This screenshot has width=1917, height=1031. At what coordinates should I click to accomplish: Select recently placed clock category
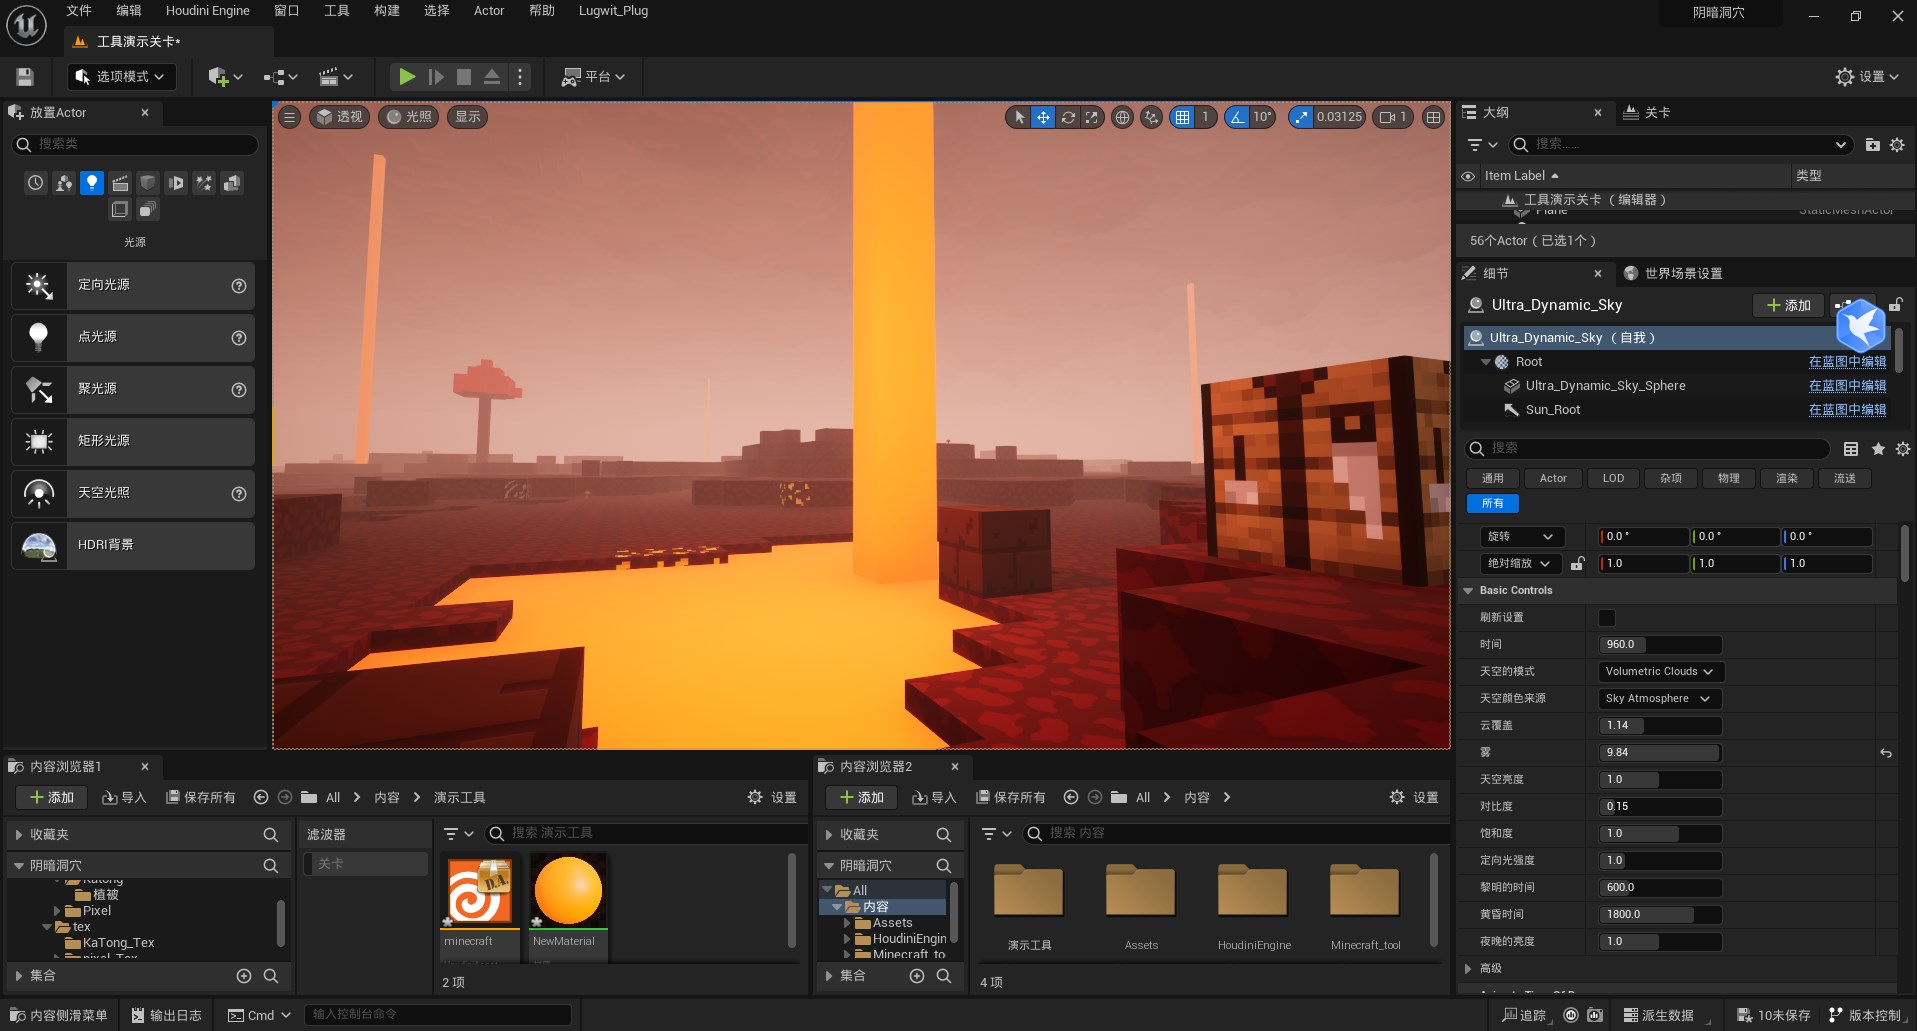pyautogui.click(x=36, y=182)
